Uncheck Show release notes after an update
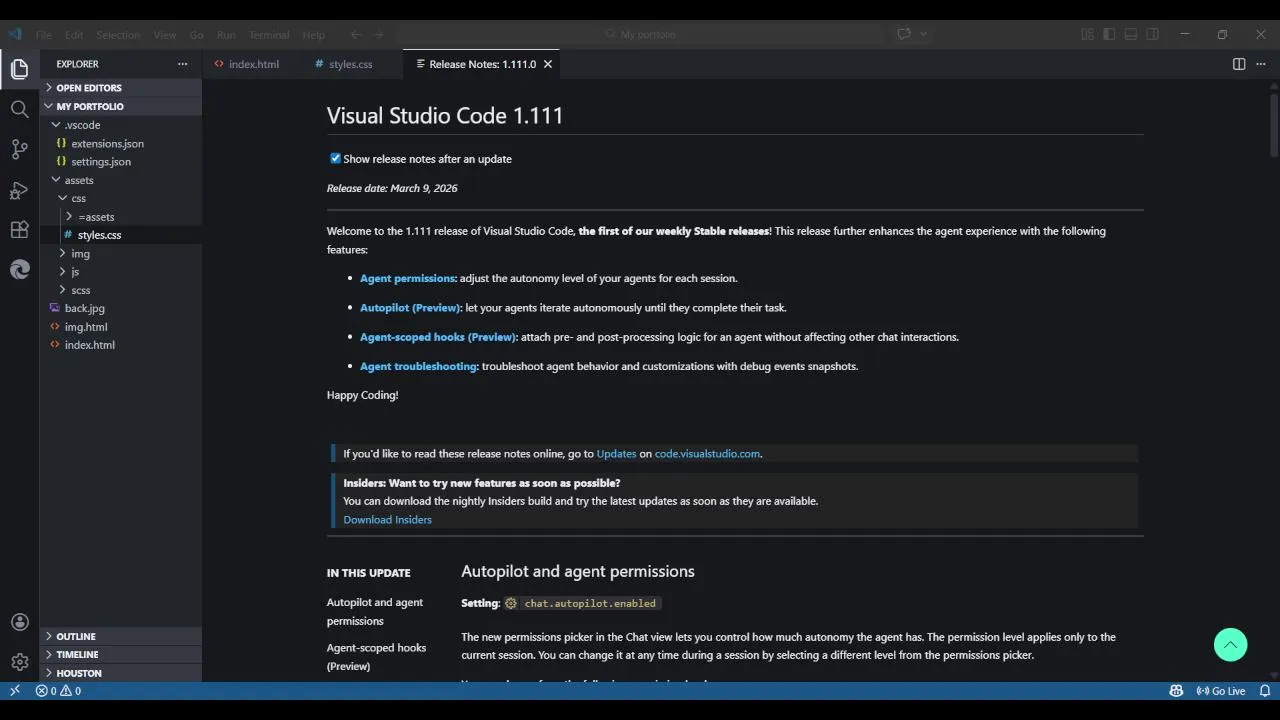Screen dimensions: 1280x720 click(336, 158)
